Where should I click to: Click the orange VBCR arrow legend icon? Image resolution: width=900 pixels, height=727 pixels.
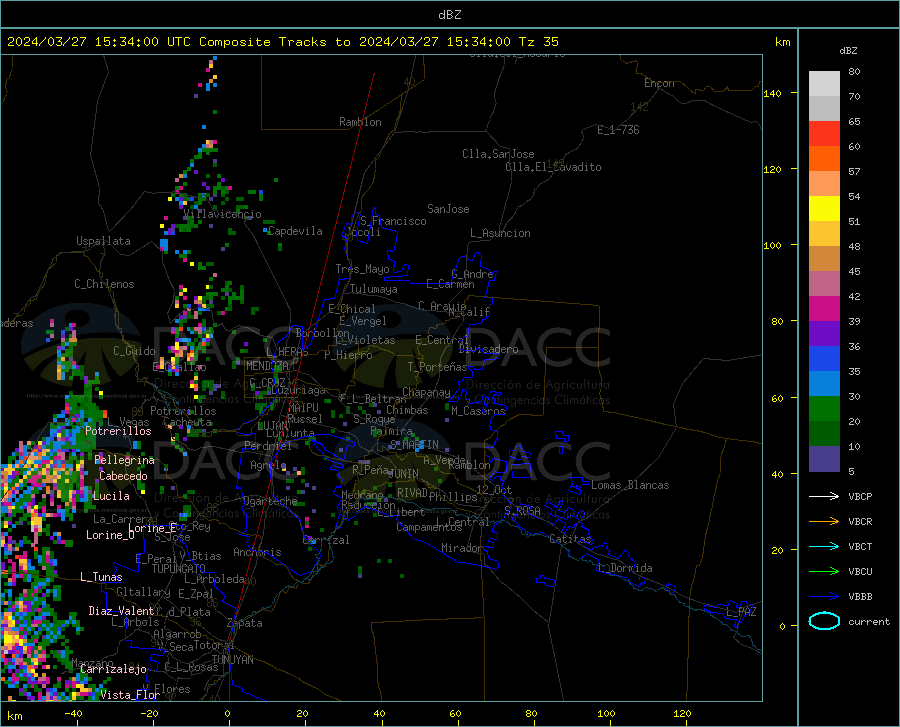point(824,522)
